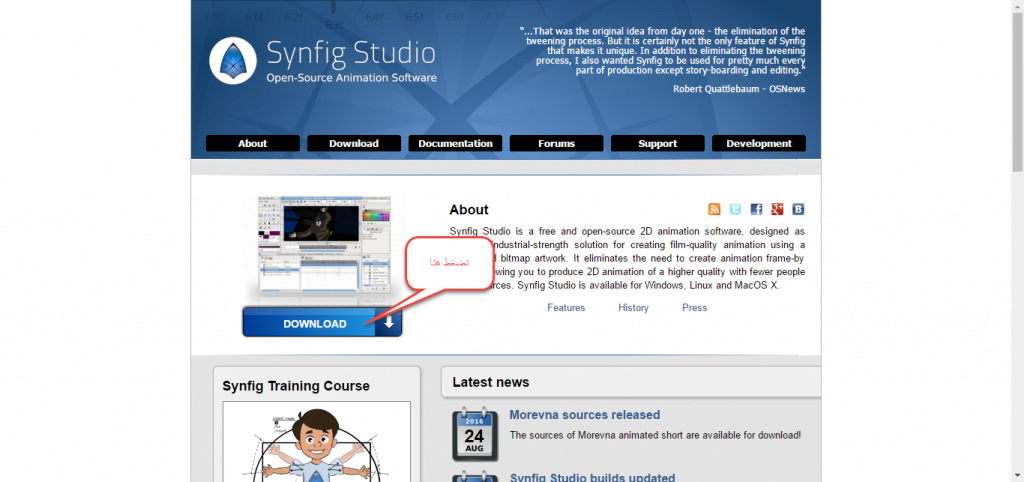The image size is (1024, 482).
Task: Click the Synfig Studio title text
Action: click(x=351, y=54)
